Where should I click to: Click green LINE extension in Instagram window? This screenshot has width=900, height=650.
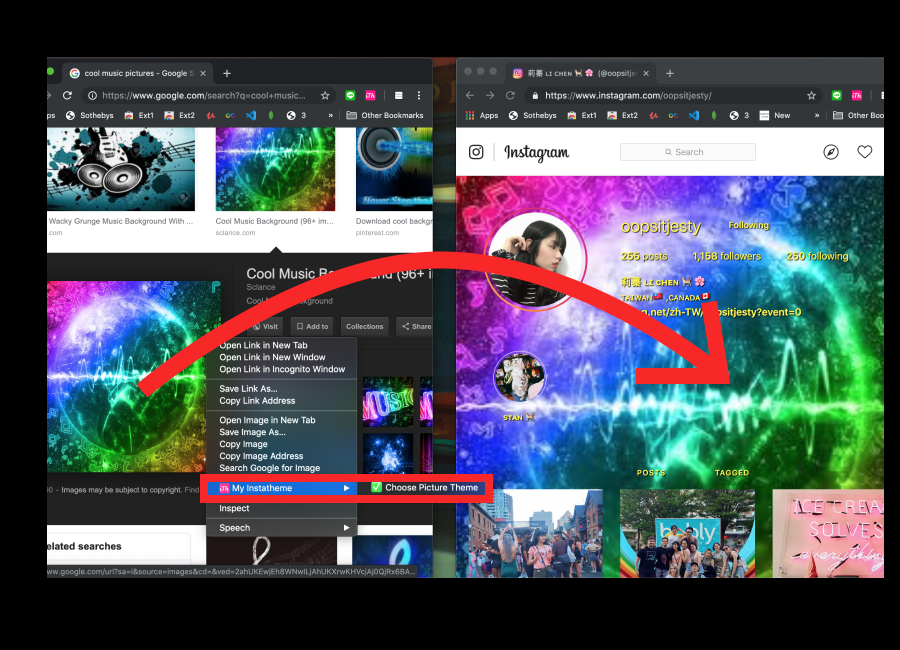pyautogui.click(x=837, y=95)
